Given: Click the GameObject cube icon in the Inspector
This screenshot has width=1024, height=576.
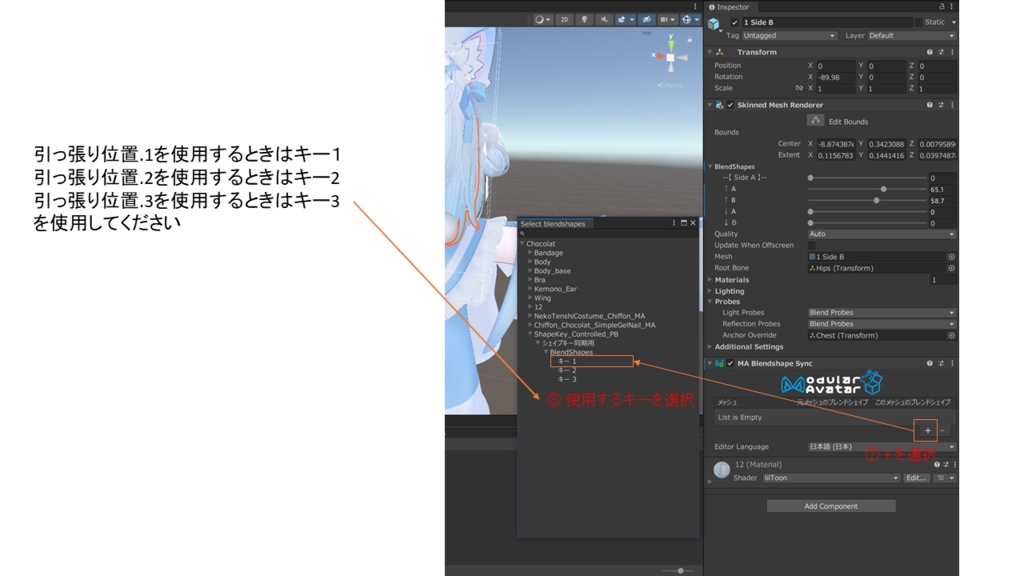Looking at the screenshot, I should (714, 24).
